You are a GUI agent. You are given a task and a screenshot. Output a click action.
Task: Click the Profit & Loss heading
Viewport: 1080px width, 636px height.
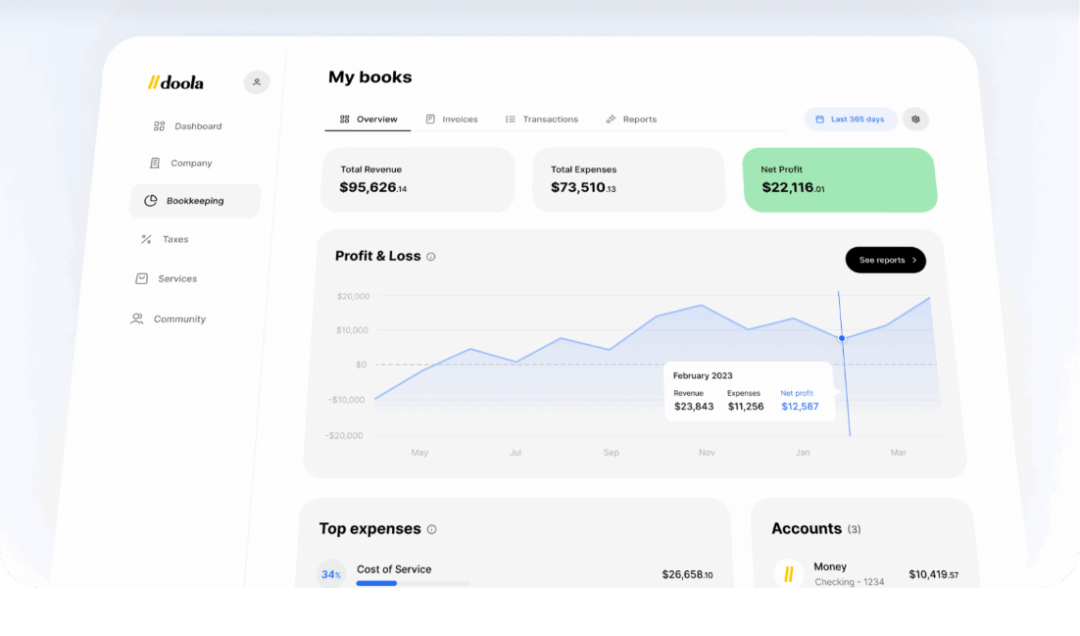tap(377, 256)
